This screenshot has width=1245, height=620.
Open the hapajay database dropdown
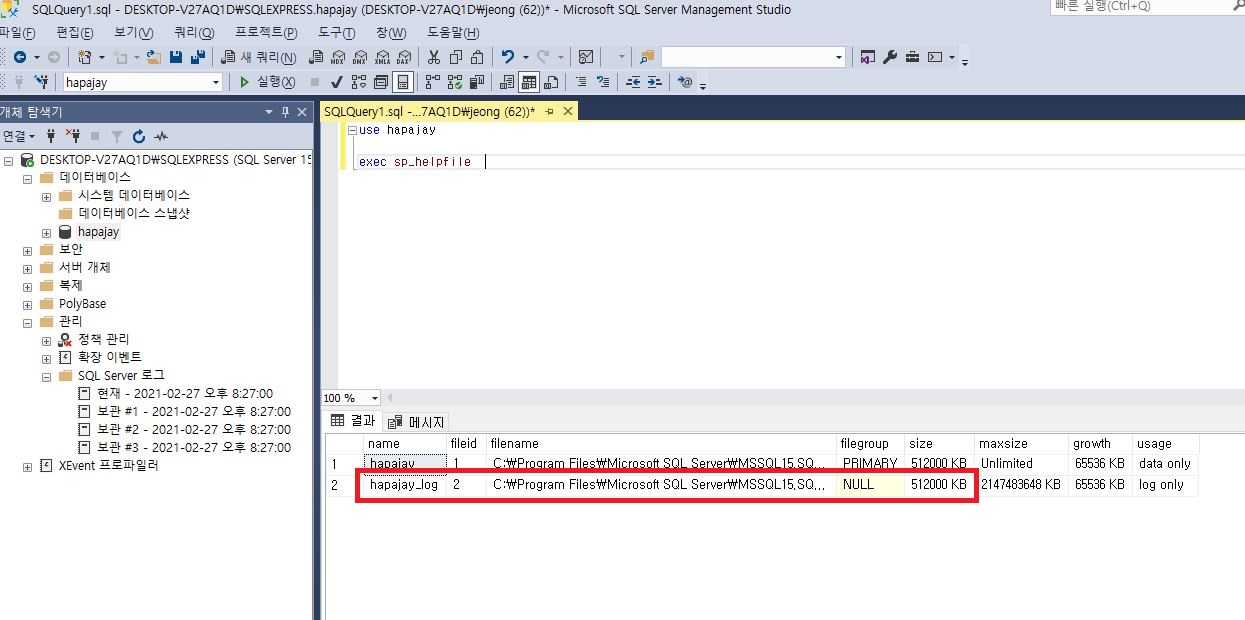[x=216, y=82]
